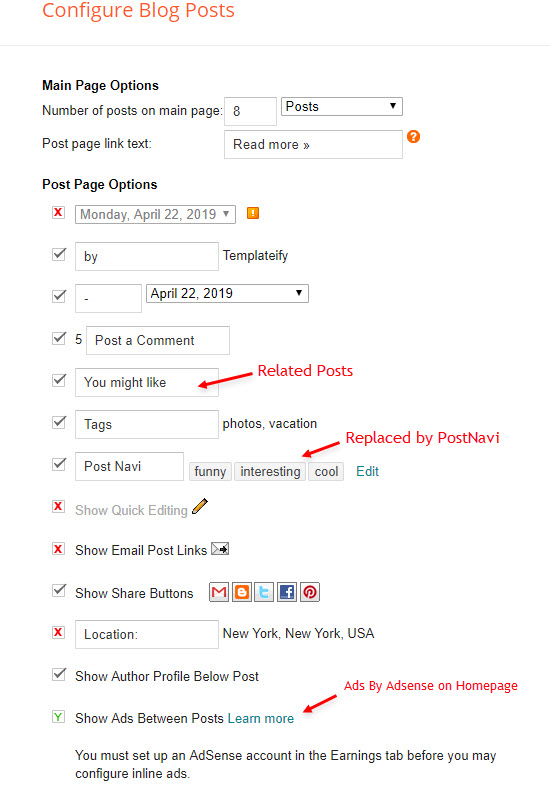Click the Gmail share button icon
The image size is (550, 792).
tap(219, 592)
